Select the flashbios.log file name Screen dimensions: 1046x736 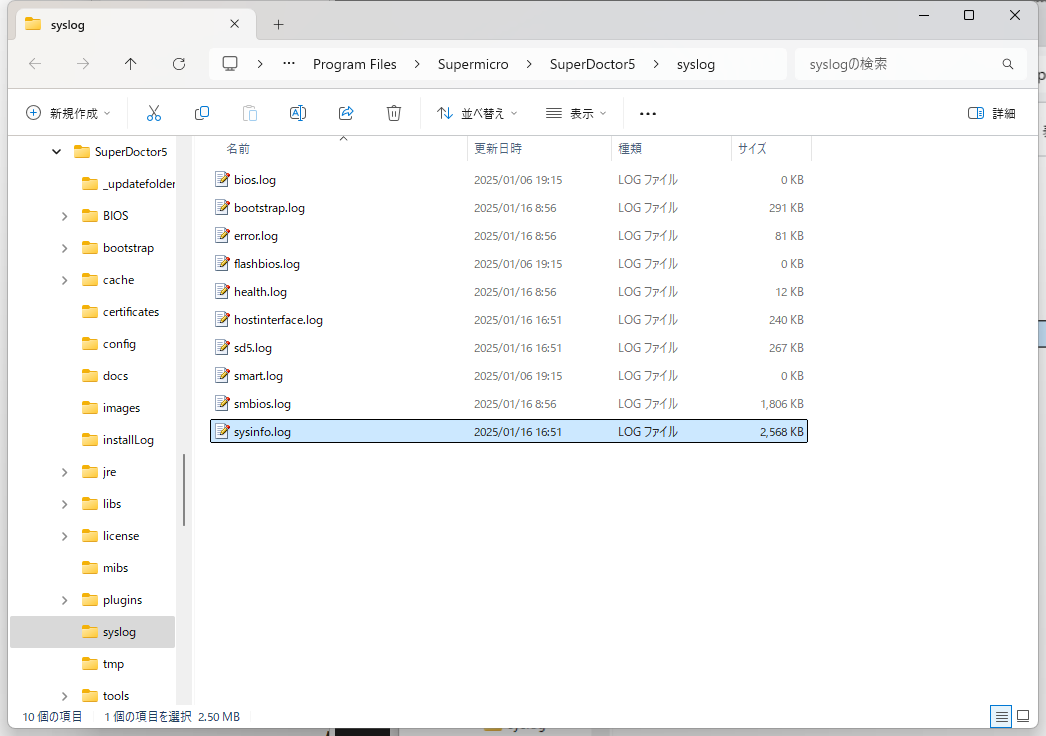pos(267,264)
